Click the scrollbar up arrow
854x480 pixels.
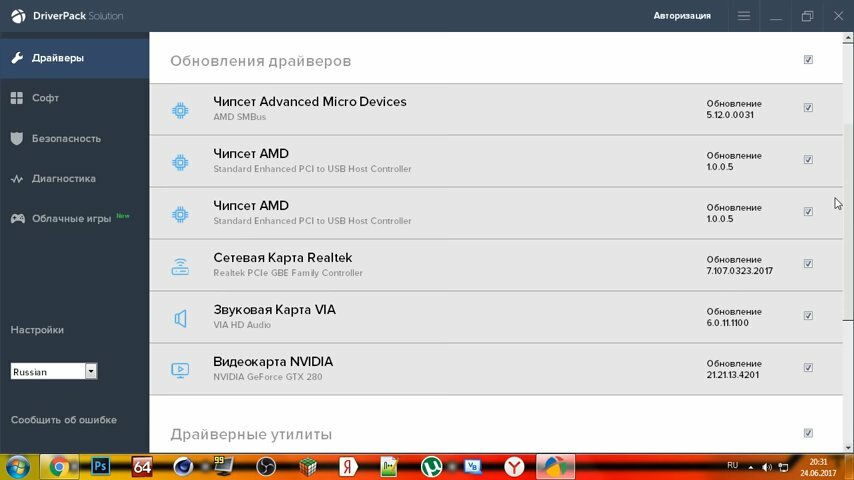(x=848, y=38)
